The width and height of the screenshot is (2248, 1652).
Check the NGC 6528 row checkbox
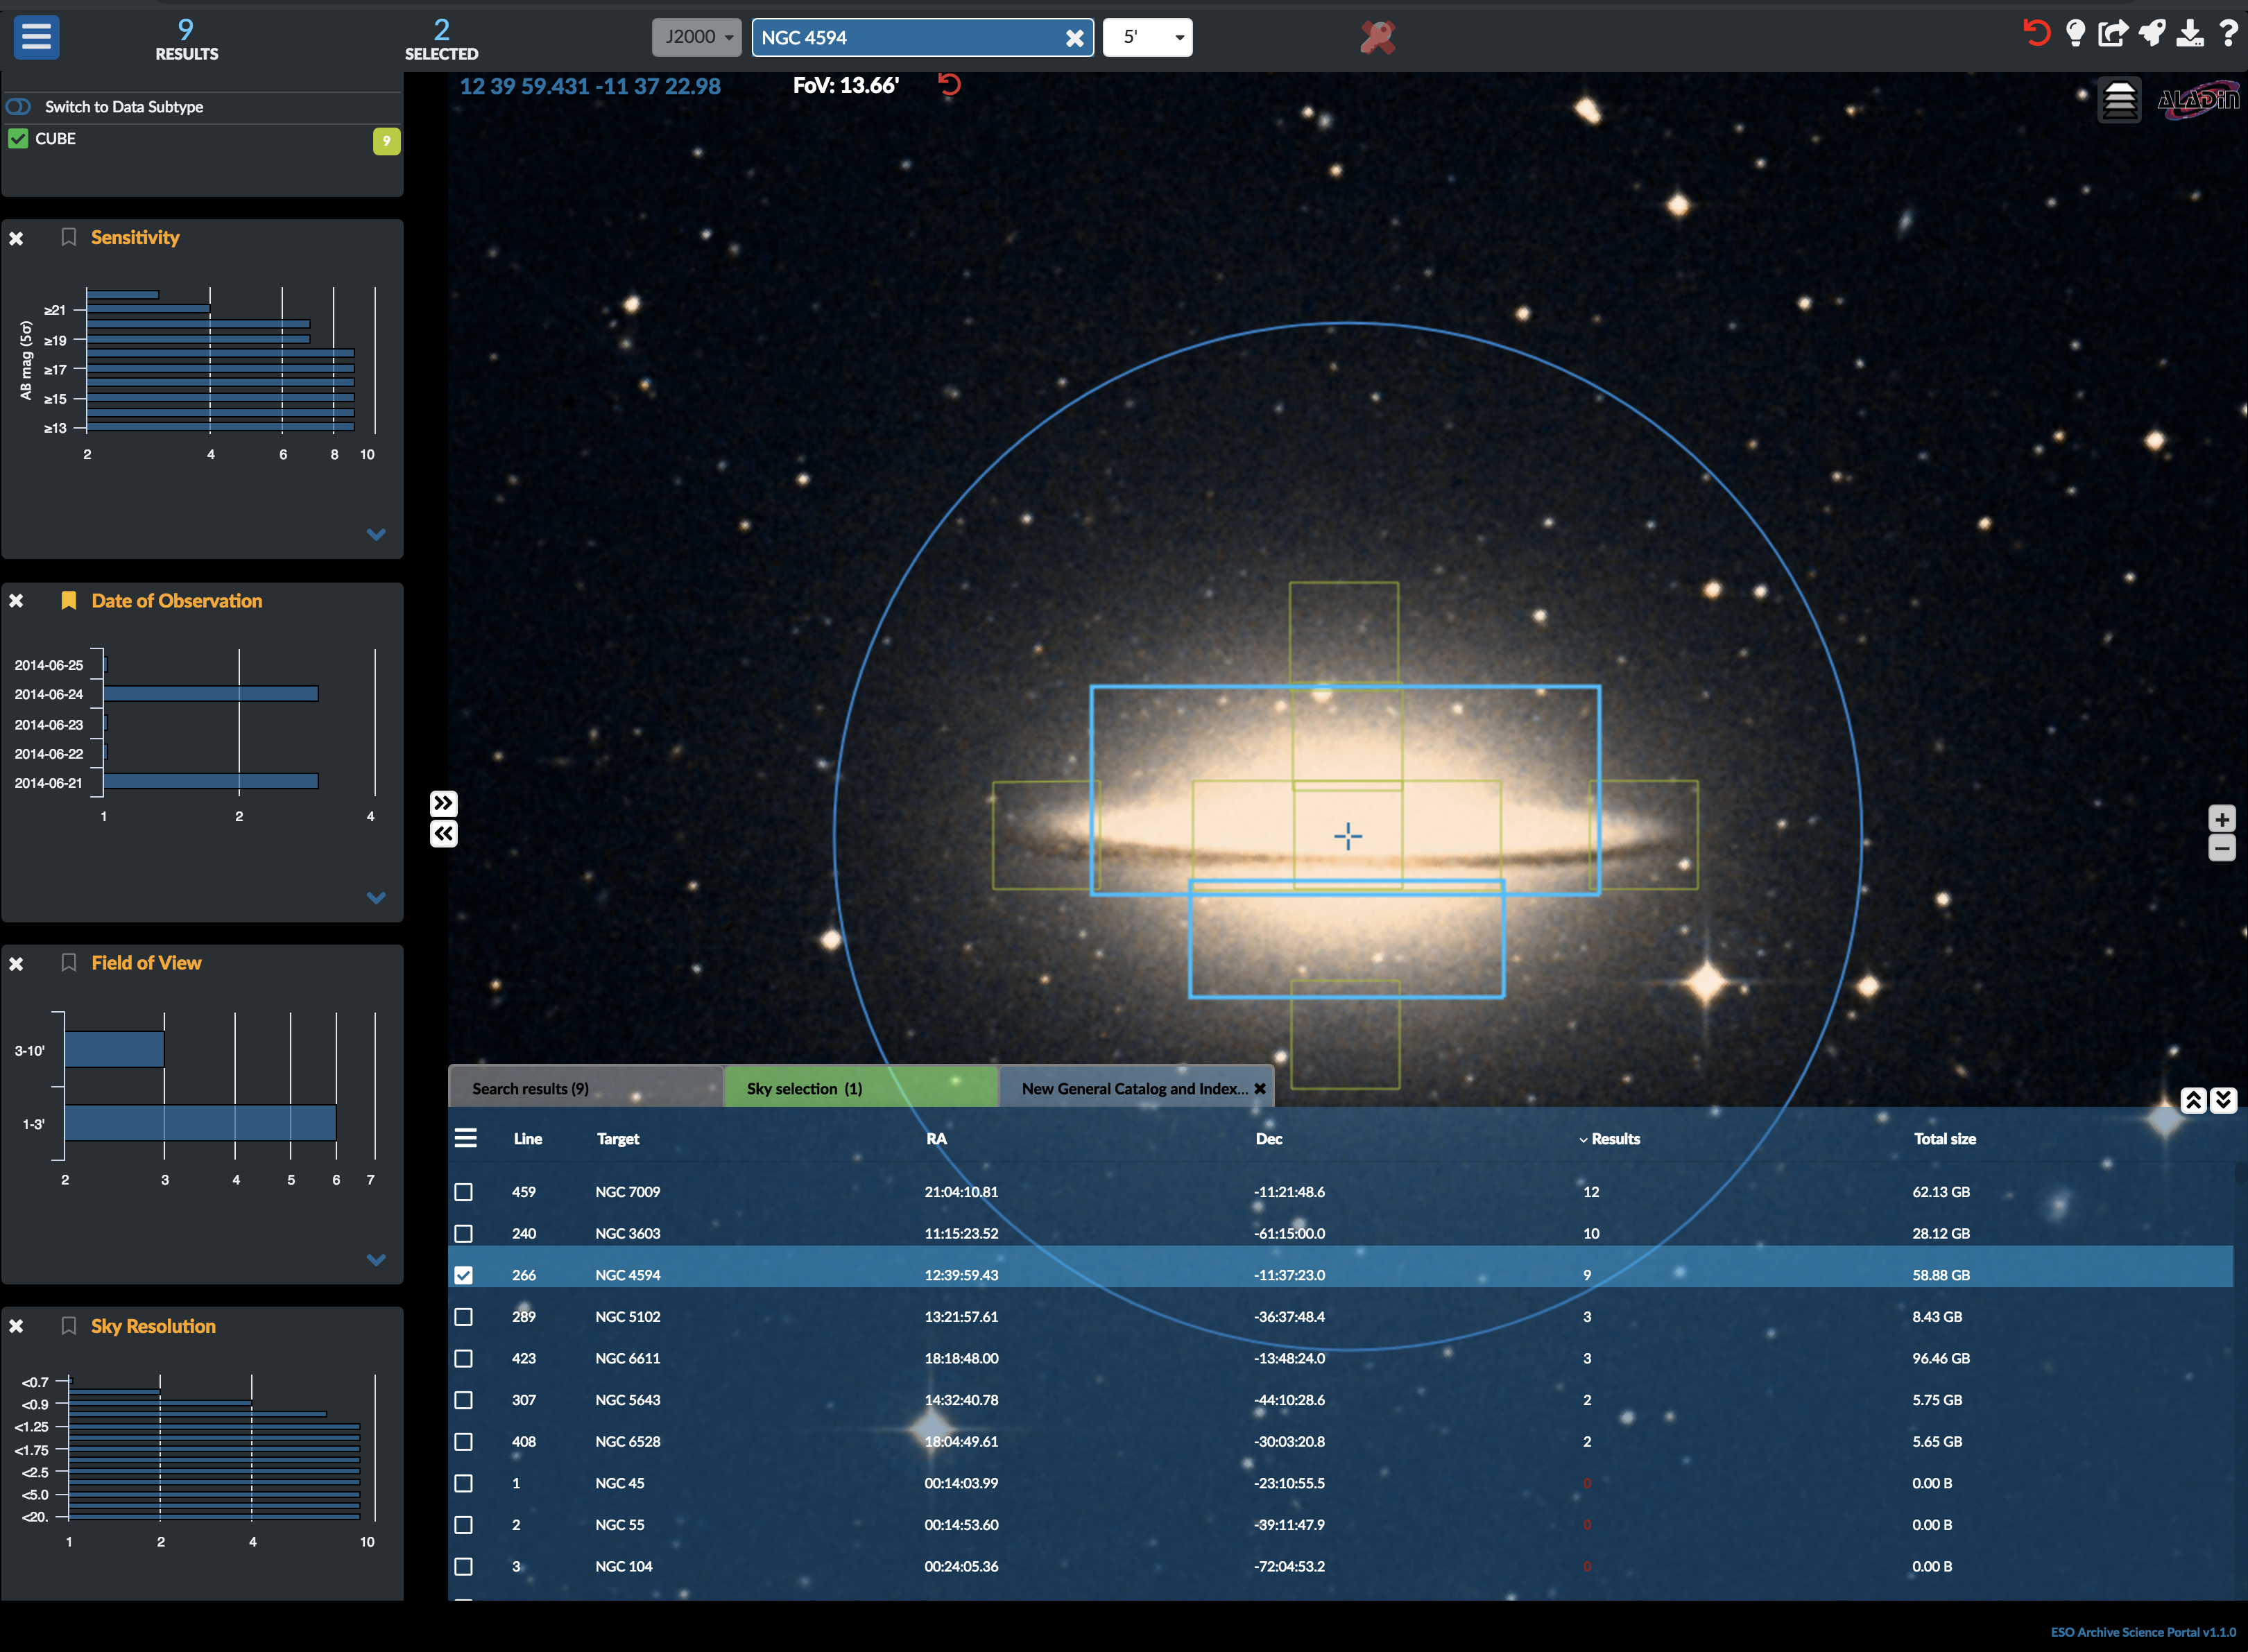point(463,1442)
